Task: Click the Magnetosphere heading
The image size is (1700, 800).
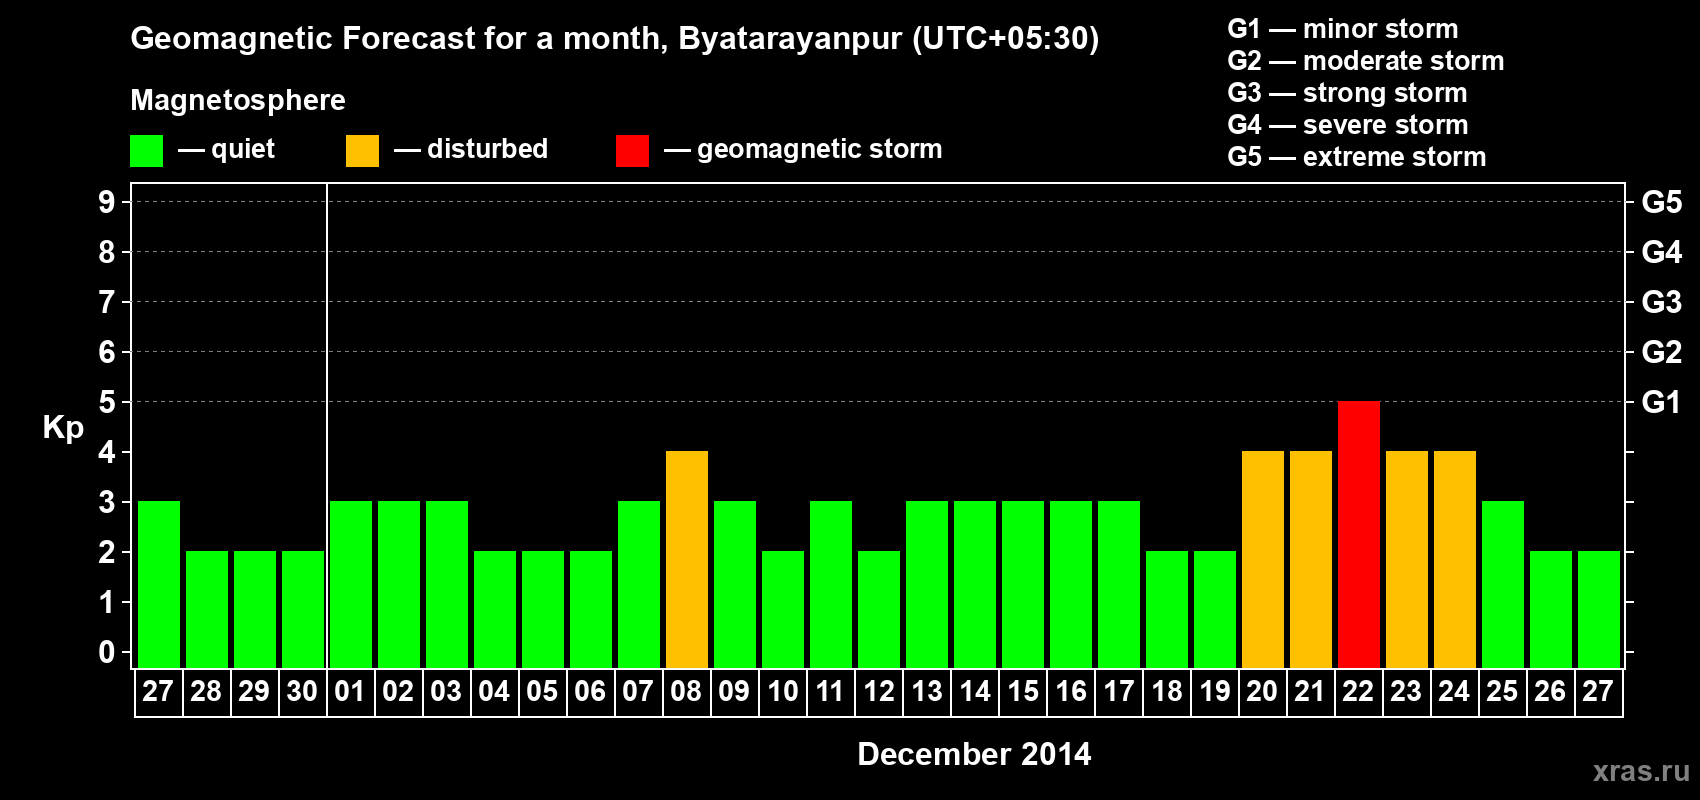Action: pyautogui.click(x=238, y=100)
